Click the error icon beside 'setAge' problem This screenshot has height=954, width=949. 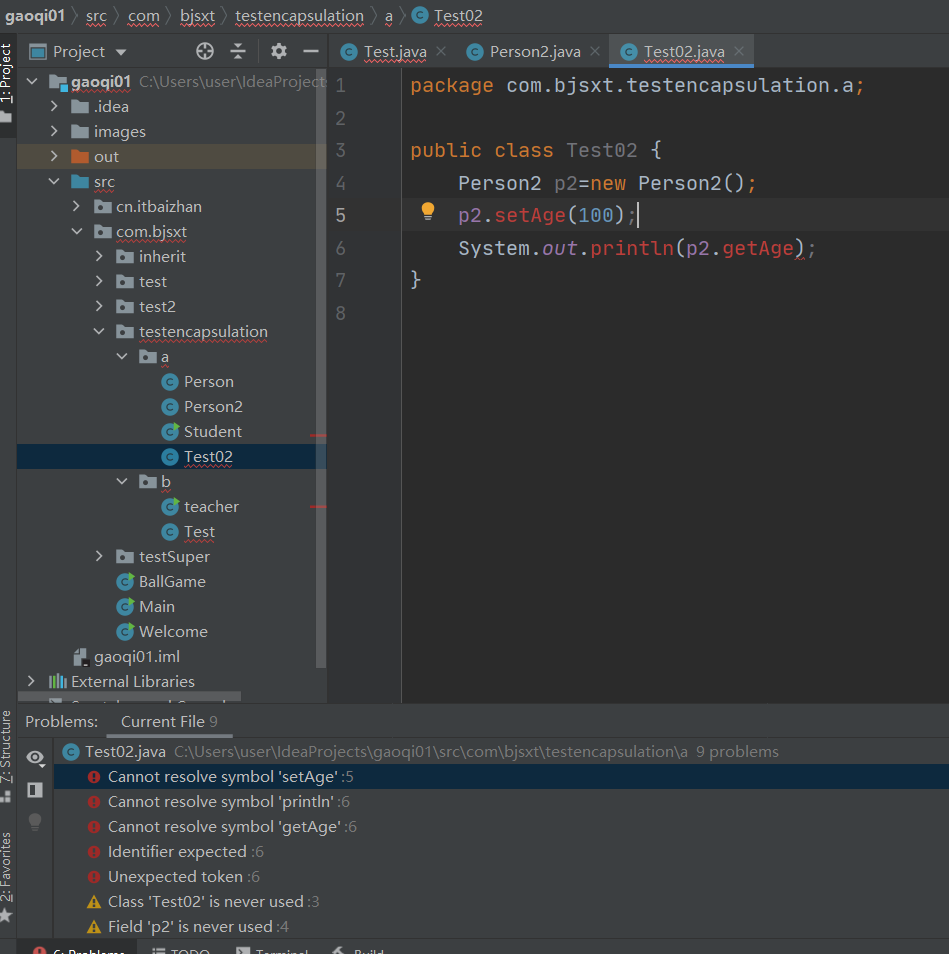[x=94, y=777]
